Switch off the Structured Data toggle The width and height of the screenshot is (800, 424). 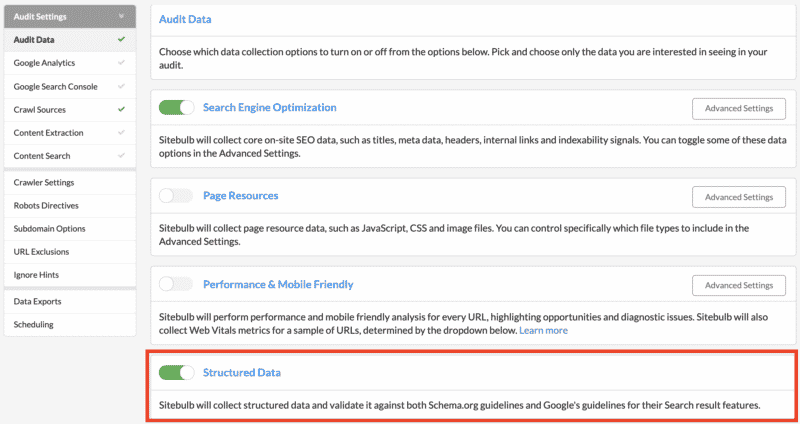point(176,373)
